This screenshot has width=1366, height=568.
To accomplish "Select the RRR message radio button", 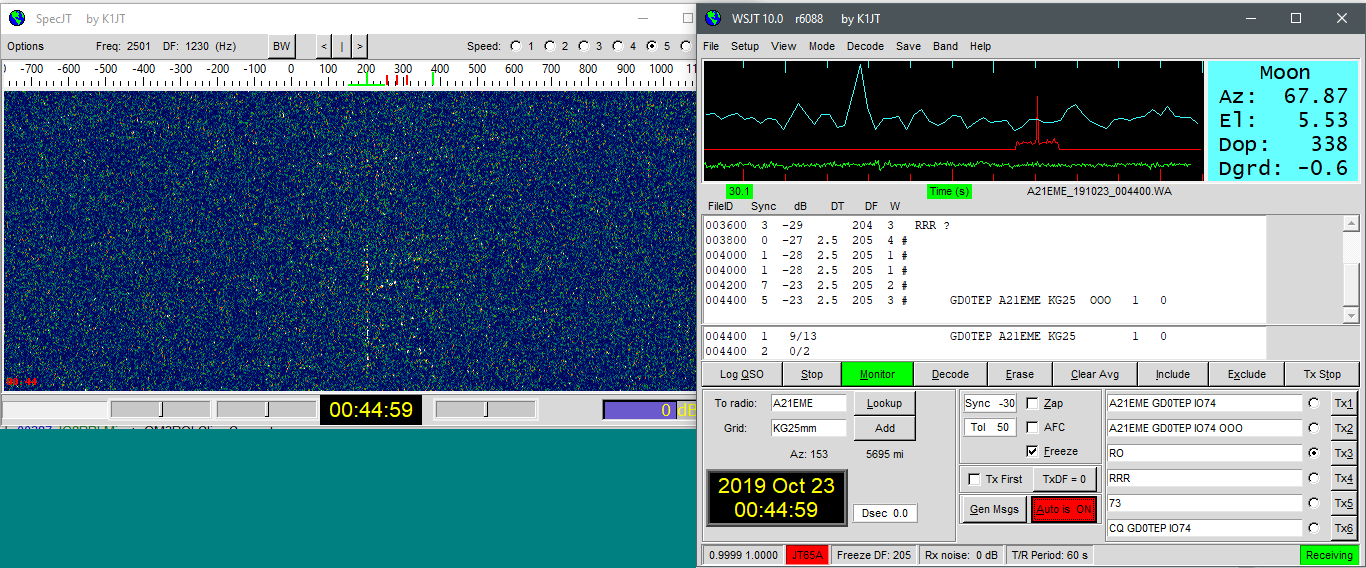I will [1313, 478].
